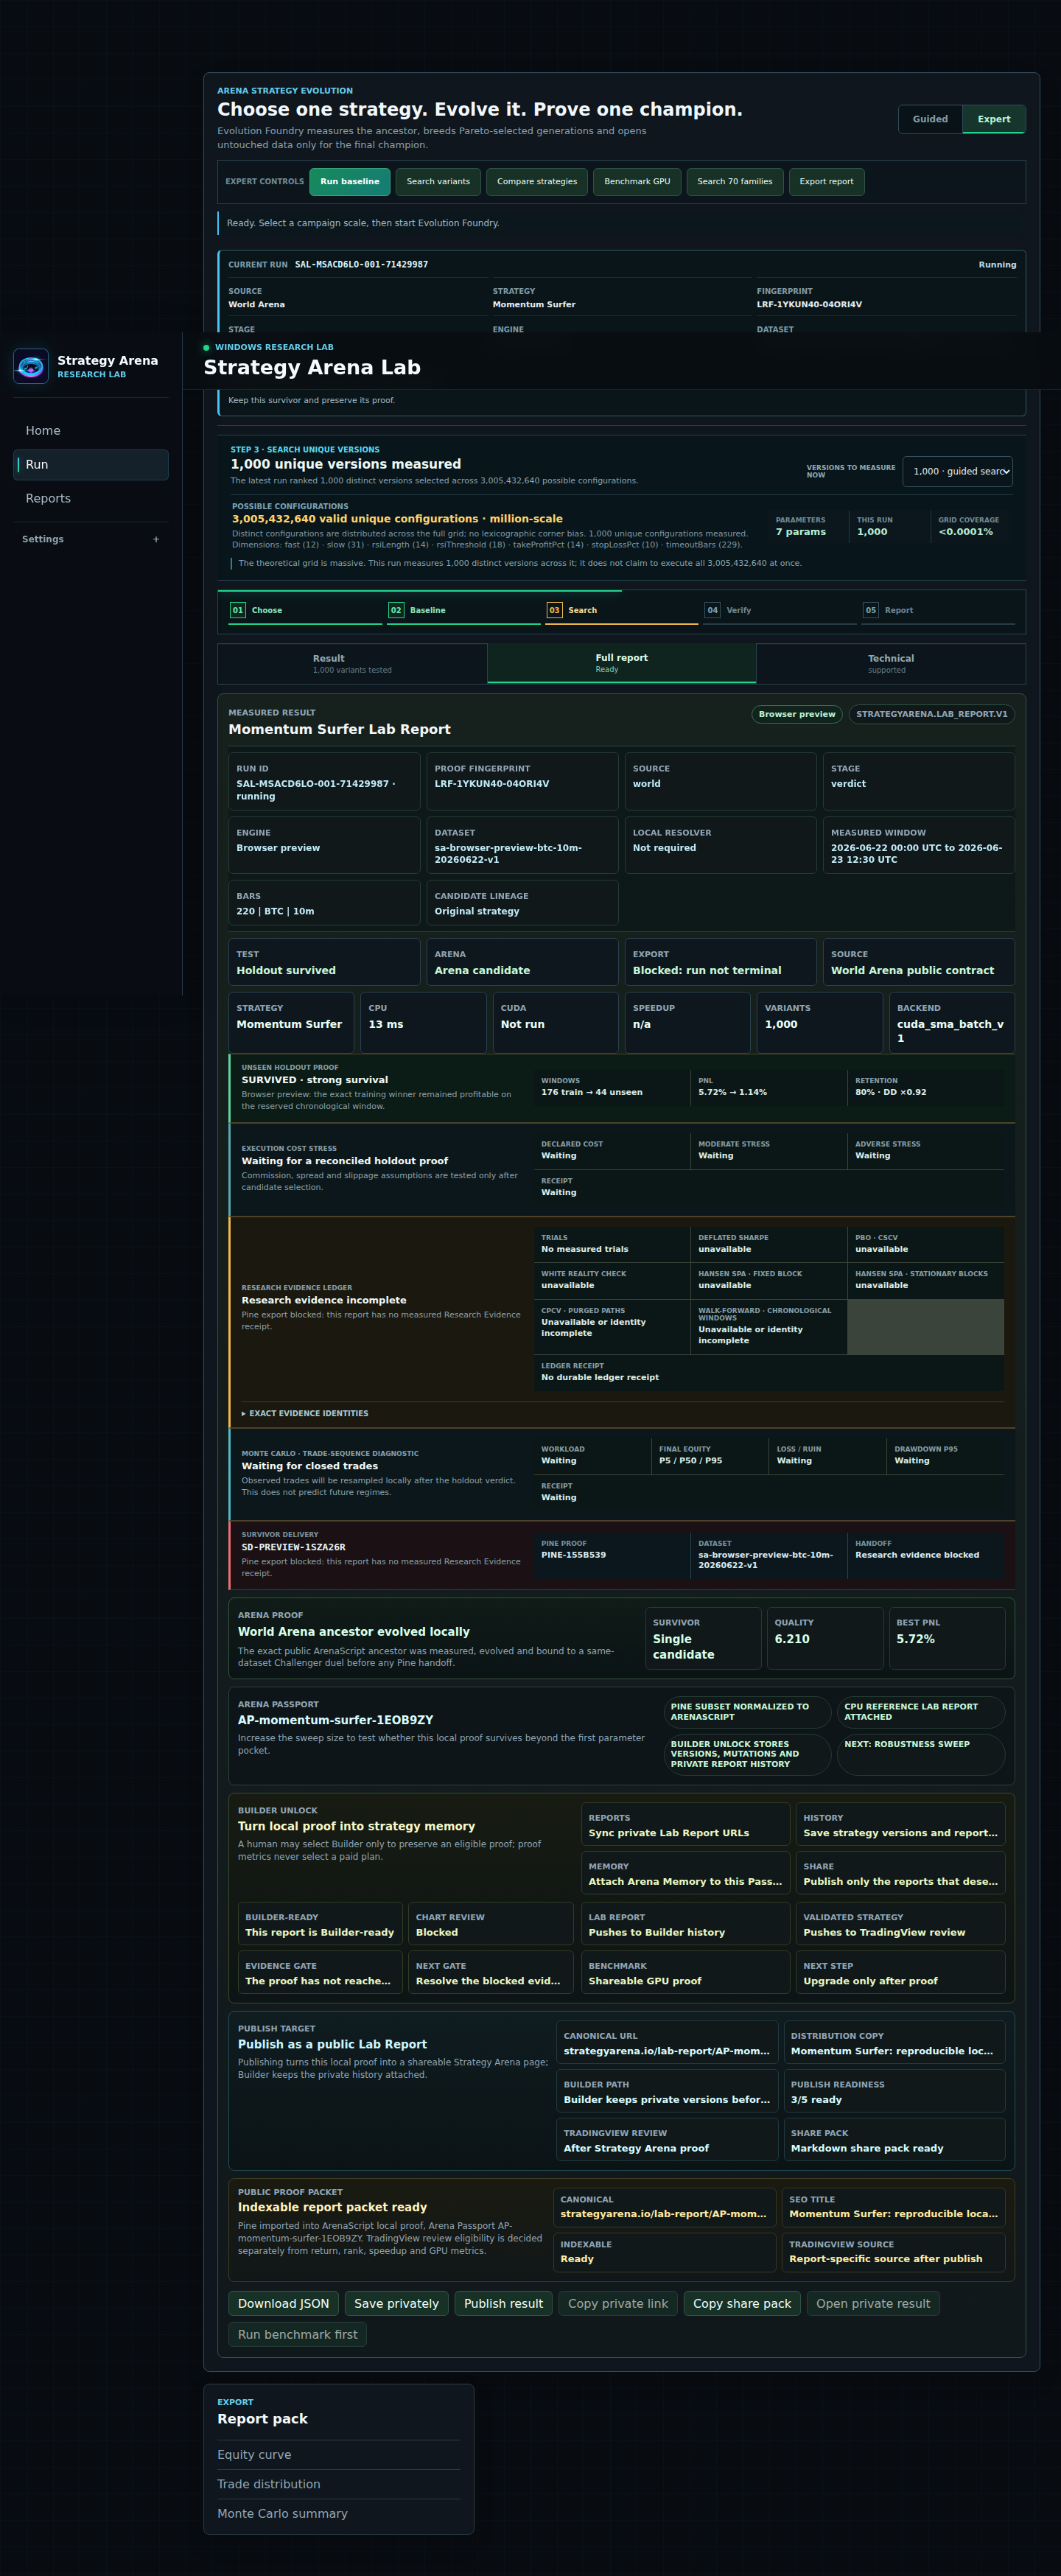Screen dimensions: 1061x2576
Task: Go to step 05 Report
Action: 937,611
